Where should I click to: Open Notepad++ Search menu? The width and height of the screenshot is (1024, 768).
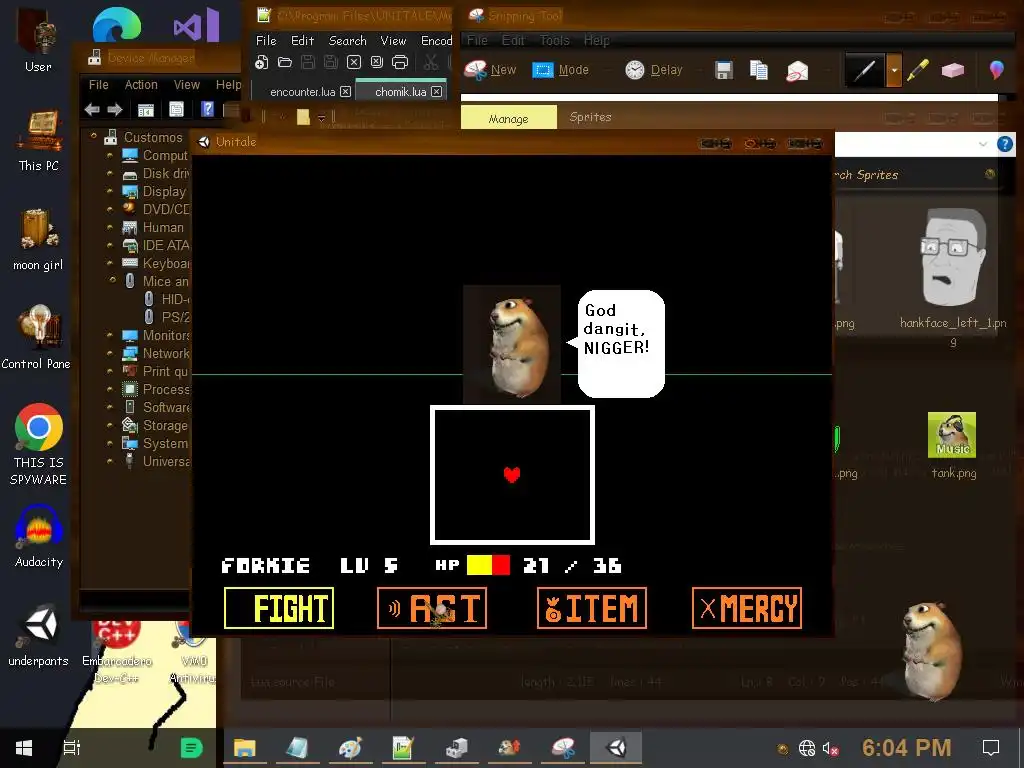tap(347, 40)
